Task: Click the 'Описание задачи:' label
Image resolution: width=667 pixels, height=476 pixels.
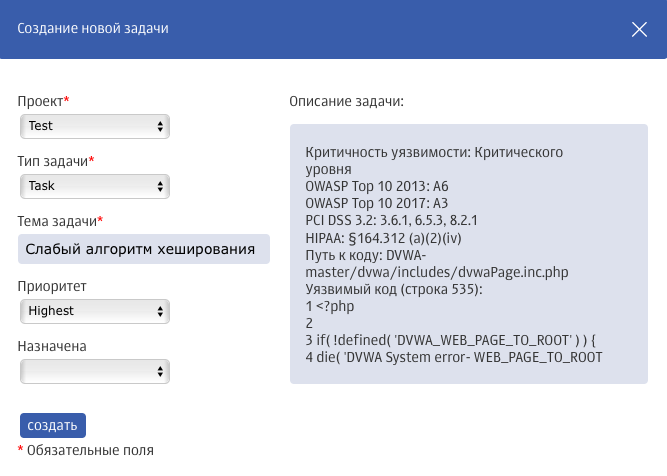Action: pos(346,101)
